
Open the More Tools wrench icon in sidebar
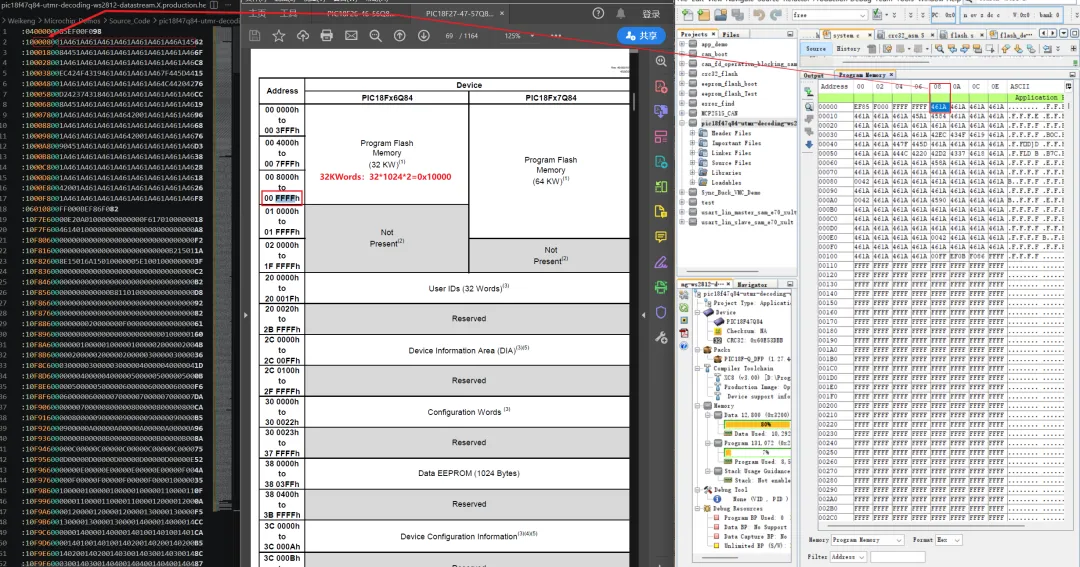click(661, 338)
